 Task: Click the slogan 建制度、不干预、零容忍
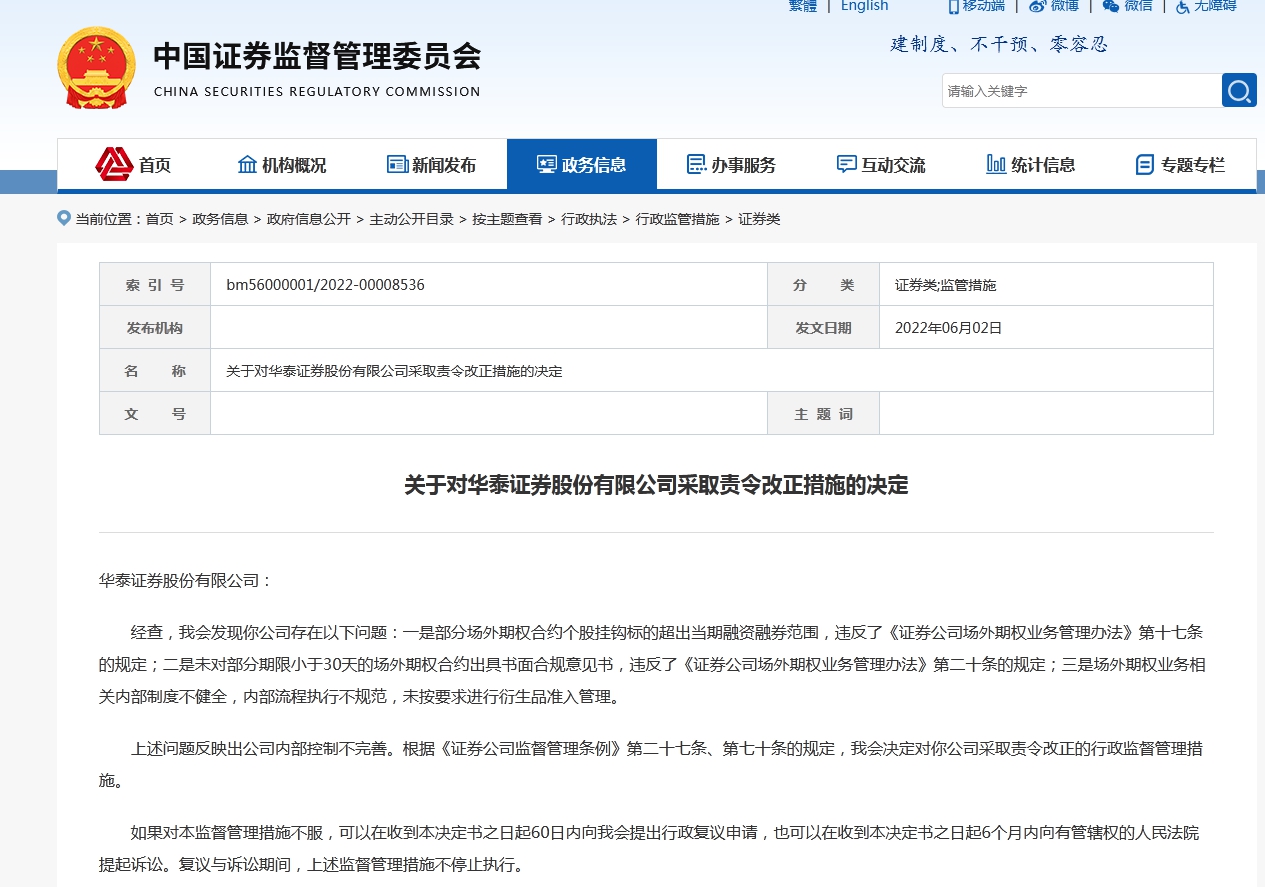[1000, 44]
